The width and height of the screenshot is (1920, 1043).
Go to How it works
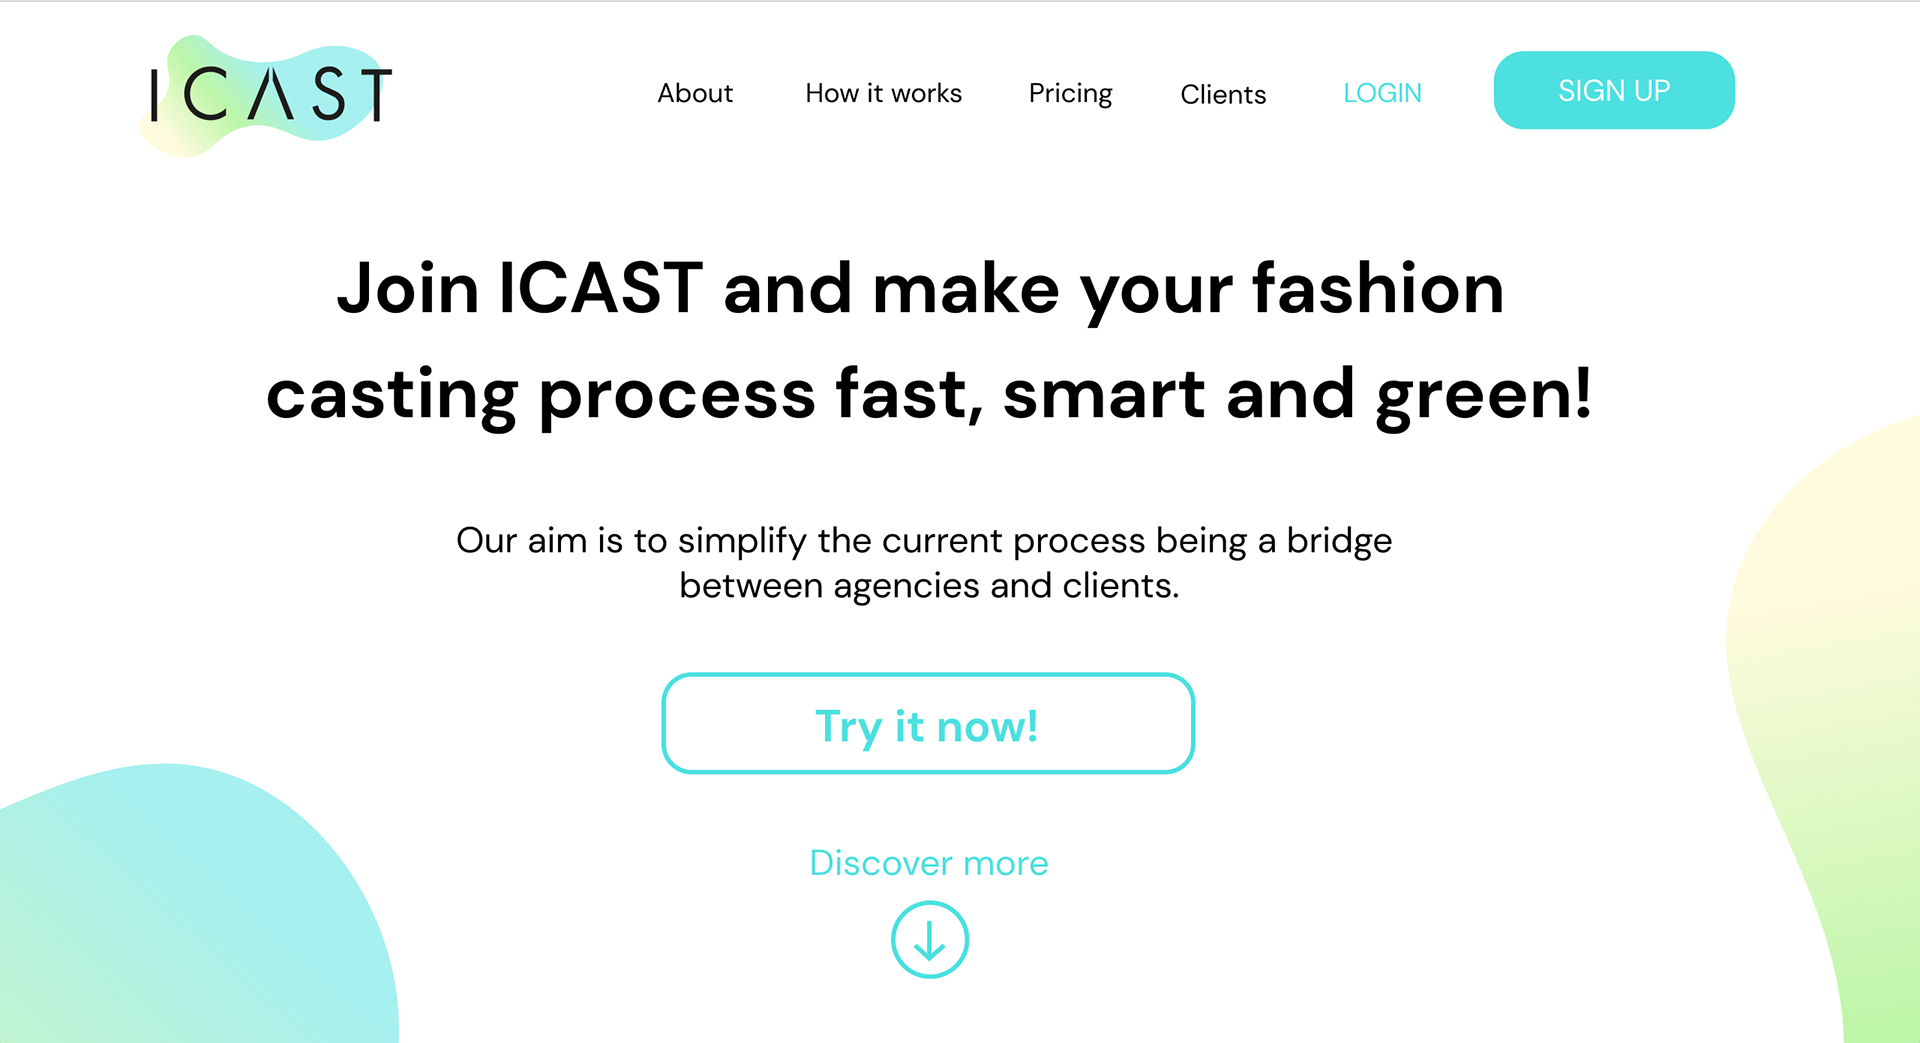point(883,93)
